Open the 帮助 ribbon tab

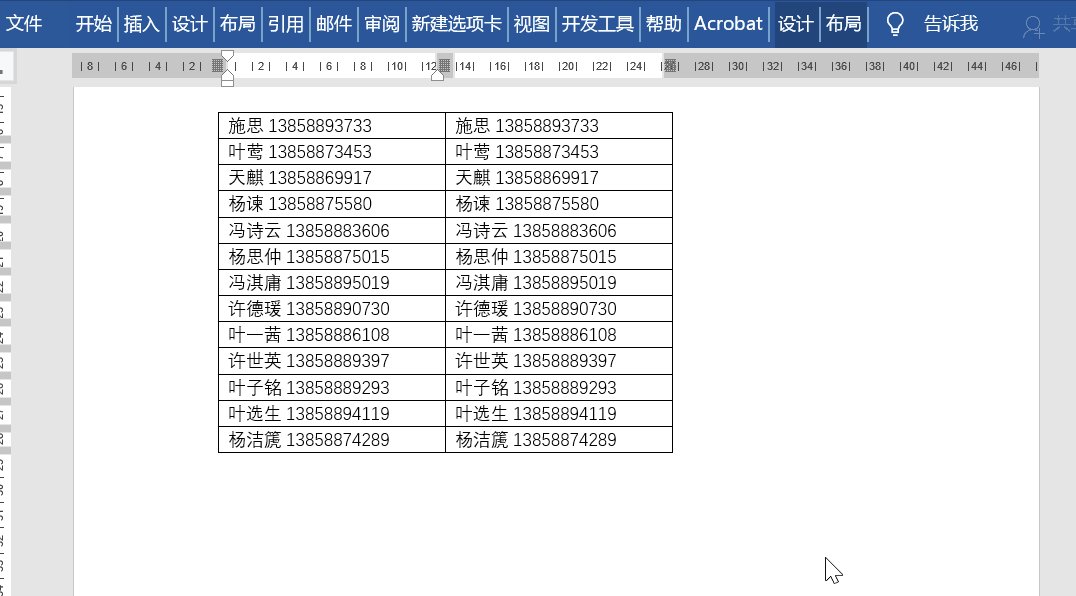[x=663, y=24]
